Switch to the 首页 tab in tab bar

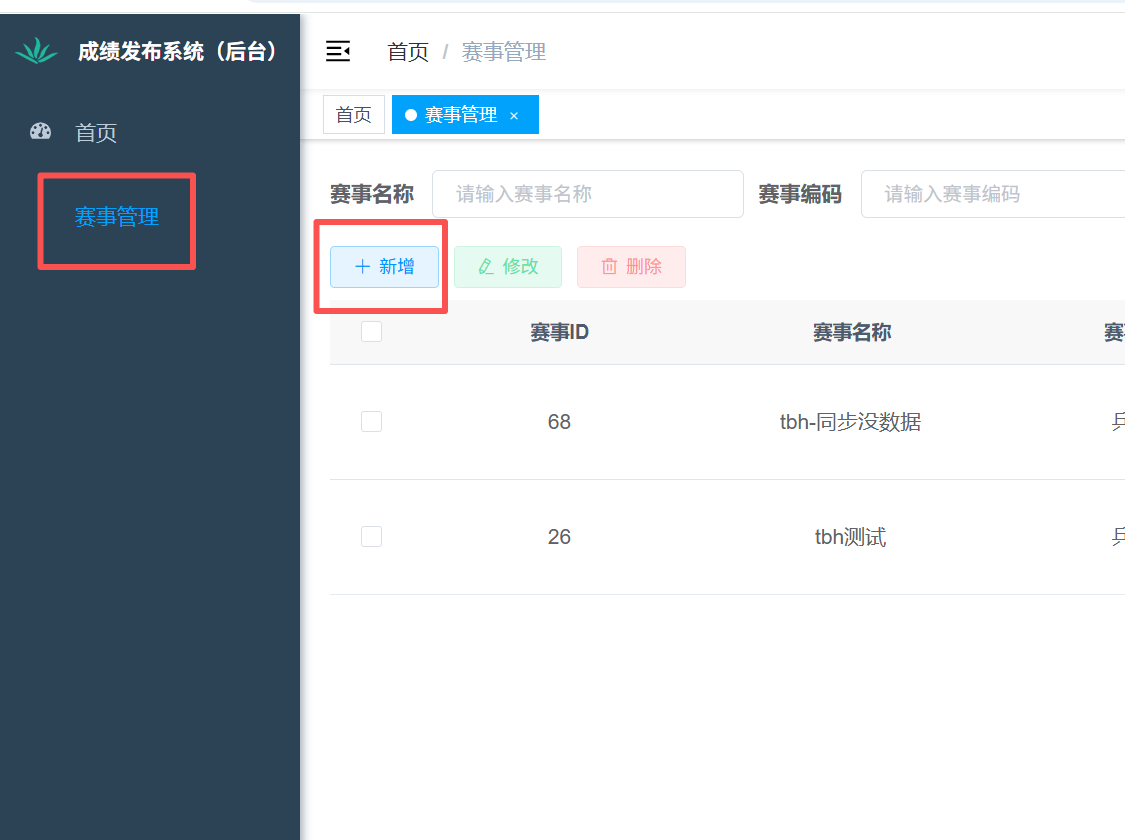coord(353,115)
